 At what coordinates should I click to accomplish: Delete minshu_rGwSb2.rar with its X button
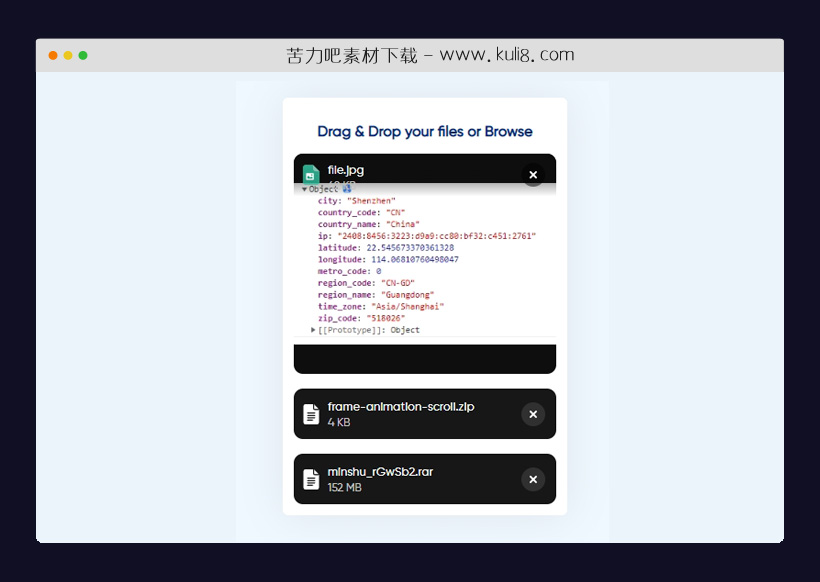[533, 480]
